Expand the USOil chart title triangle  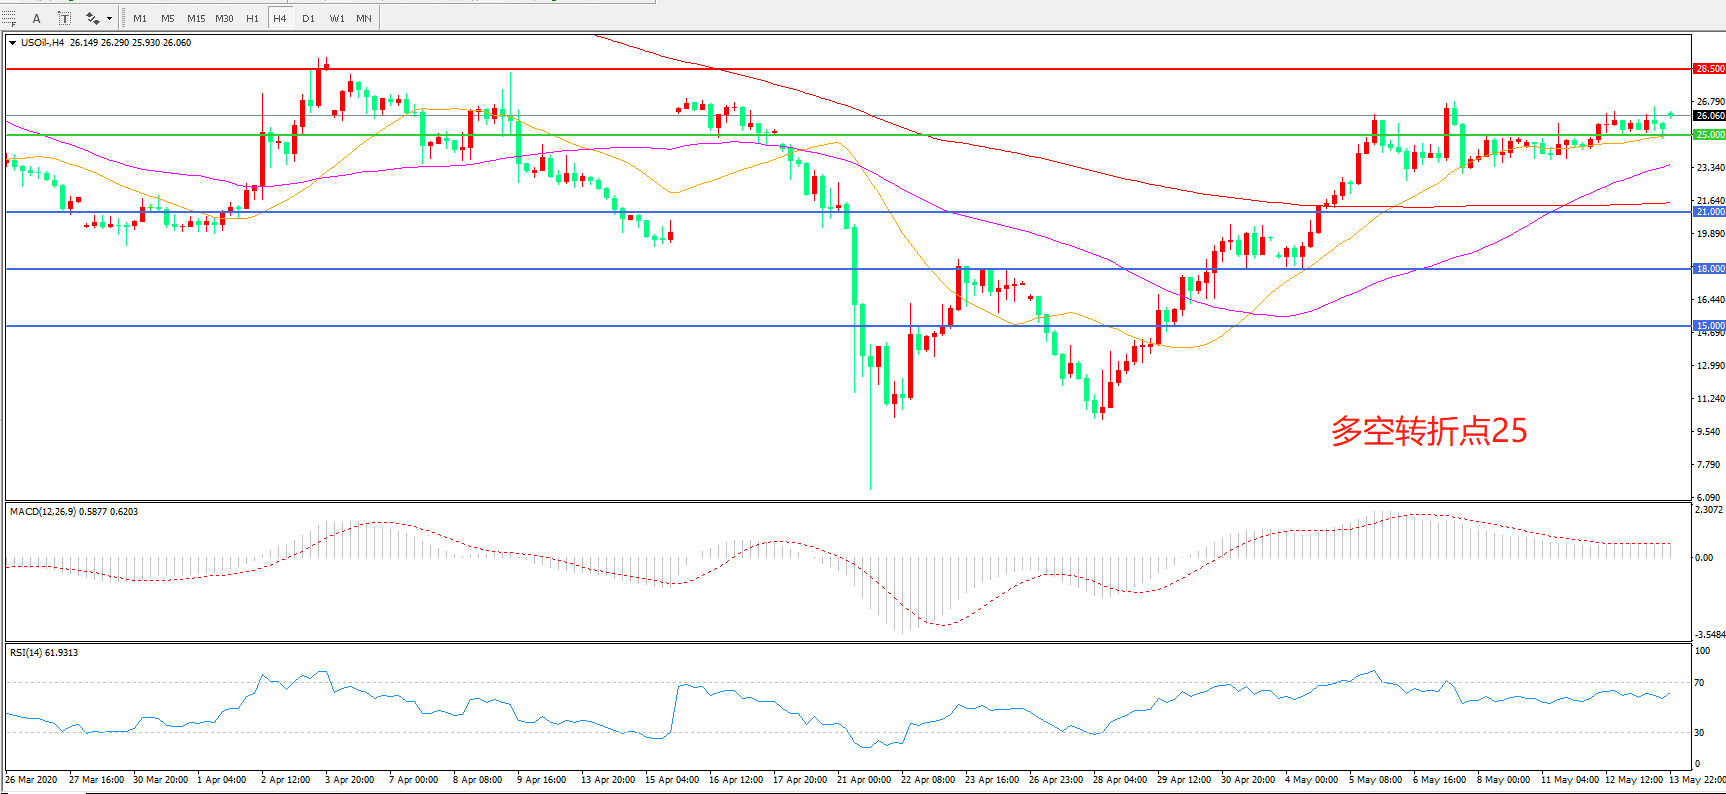(x=12, y=43)
